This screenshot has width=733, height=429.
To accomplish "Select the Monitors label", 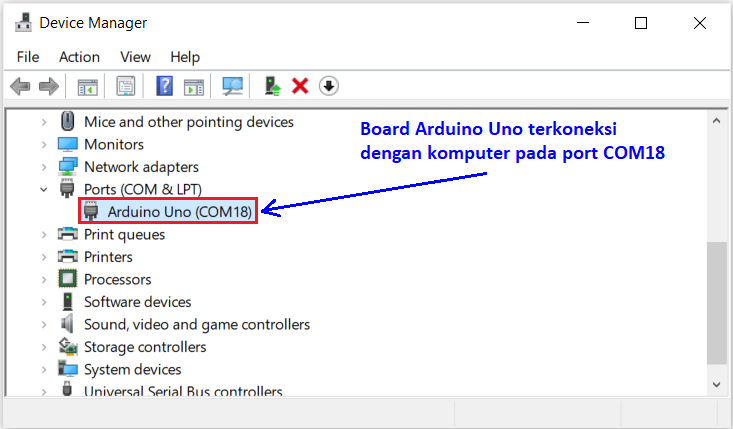I will [x=114, y=144].
